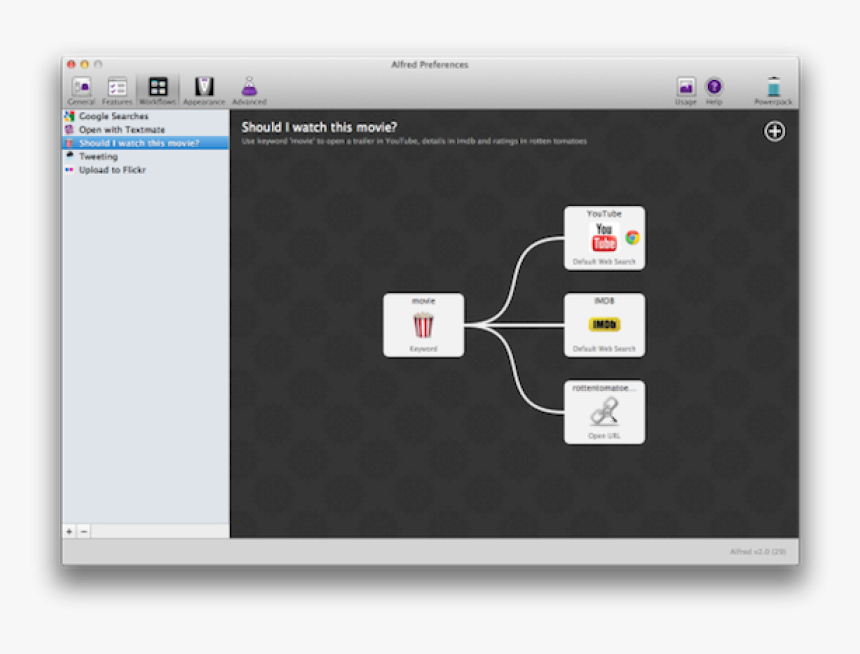Click the IMDB web search node
Screen dimensions: 860x654
click(604, 325)
